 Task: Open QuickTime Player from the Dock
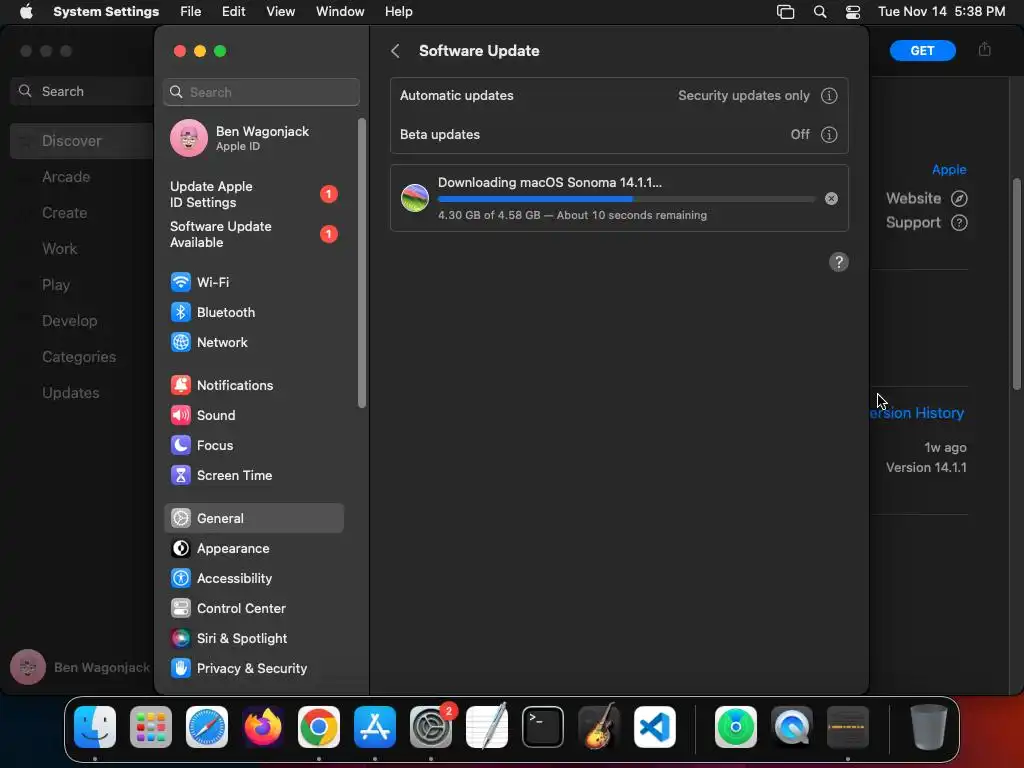pyautogui.click(x=792, y=728)
